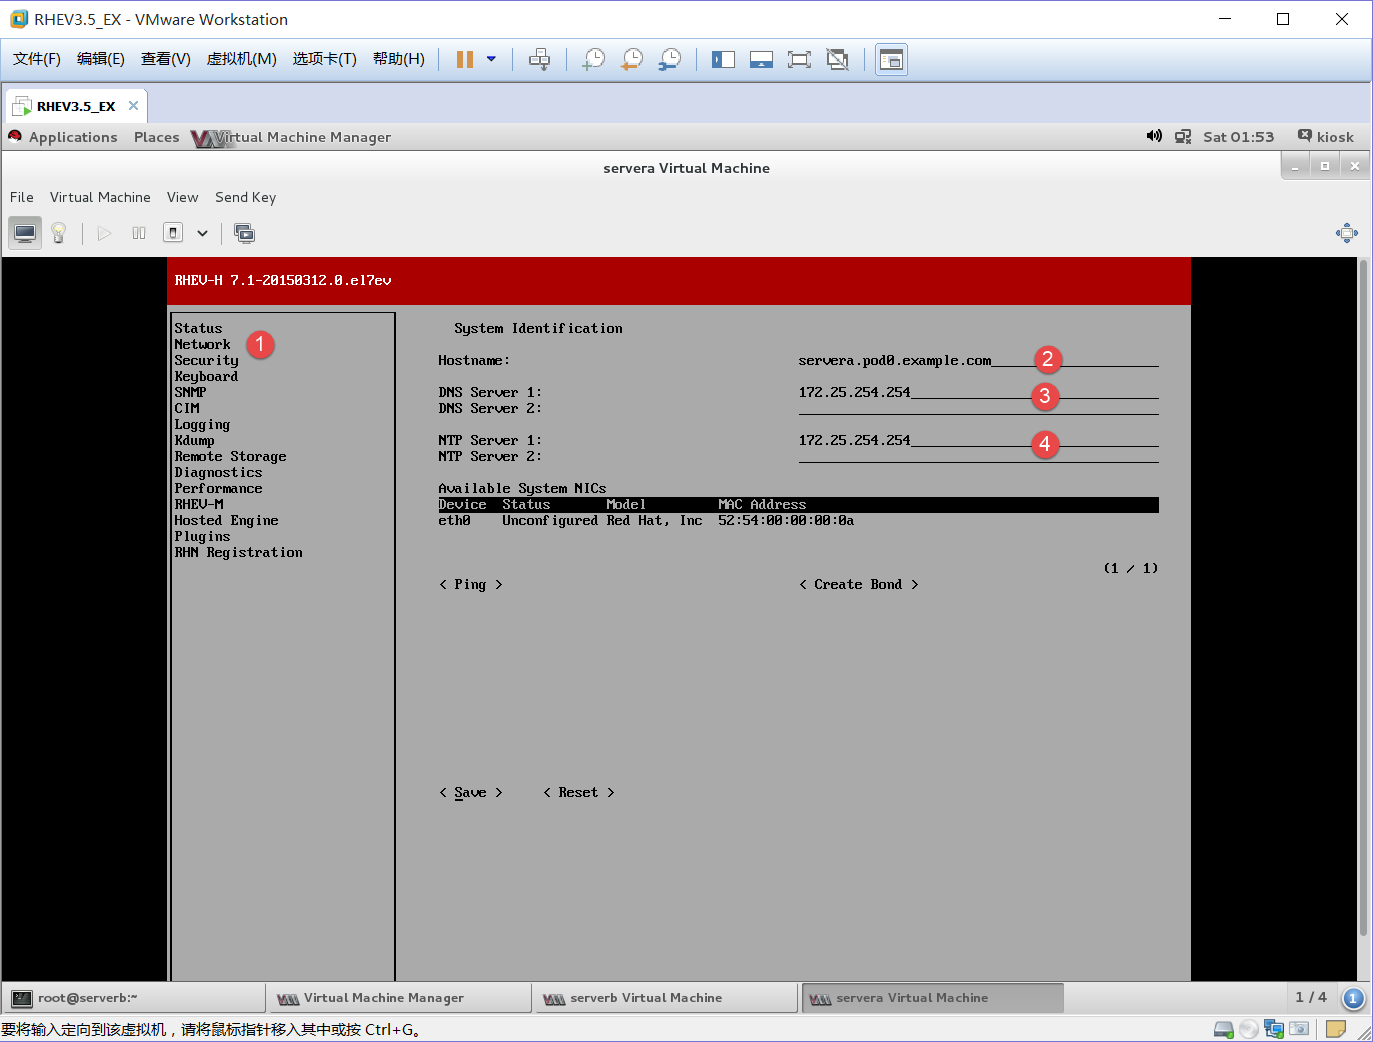Open the virt-viewer File menu

22,197
